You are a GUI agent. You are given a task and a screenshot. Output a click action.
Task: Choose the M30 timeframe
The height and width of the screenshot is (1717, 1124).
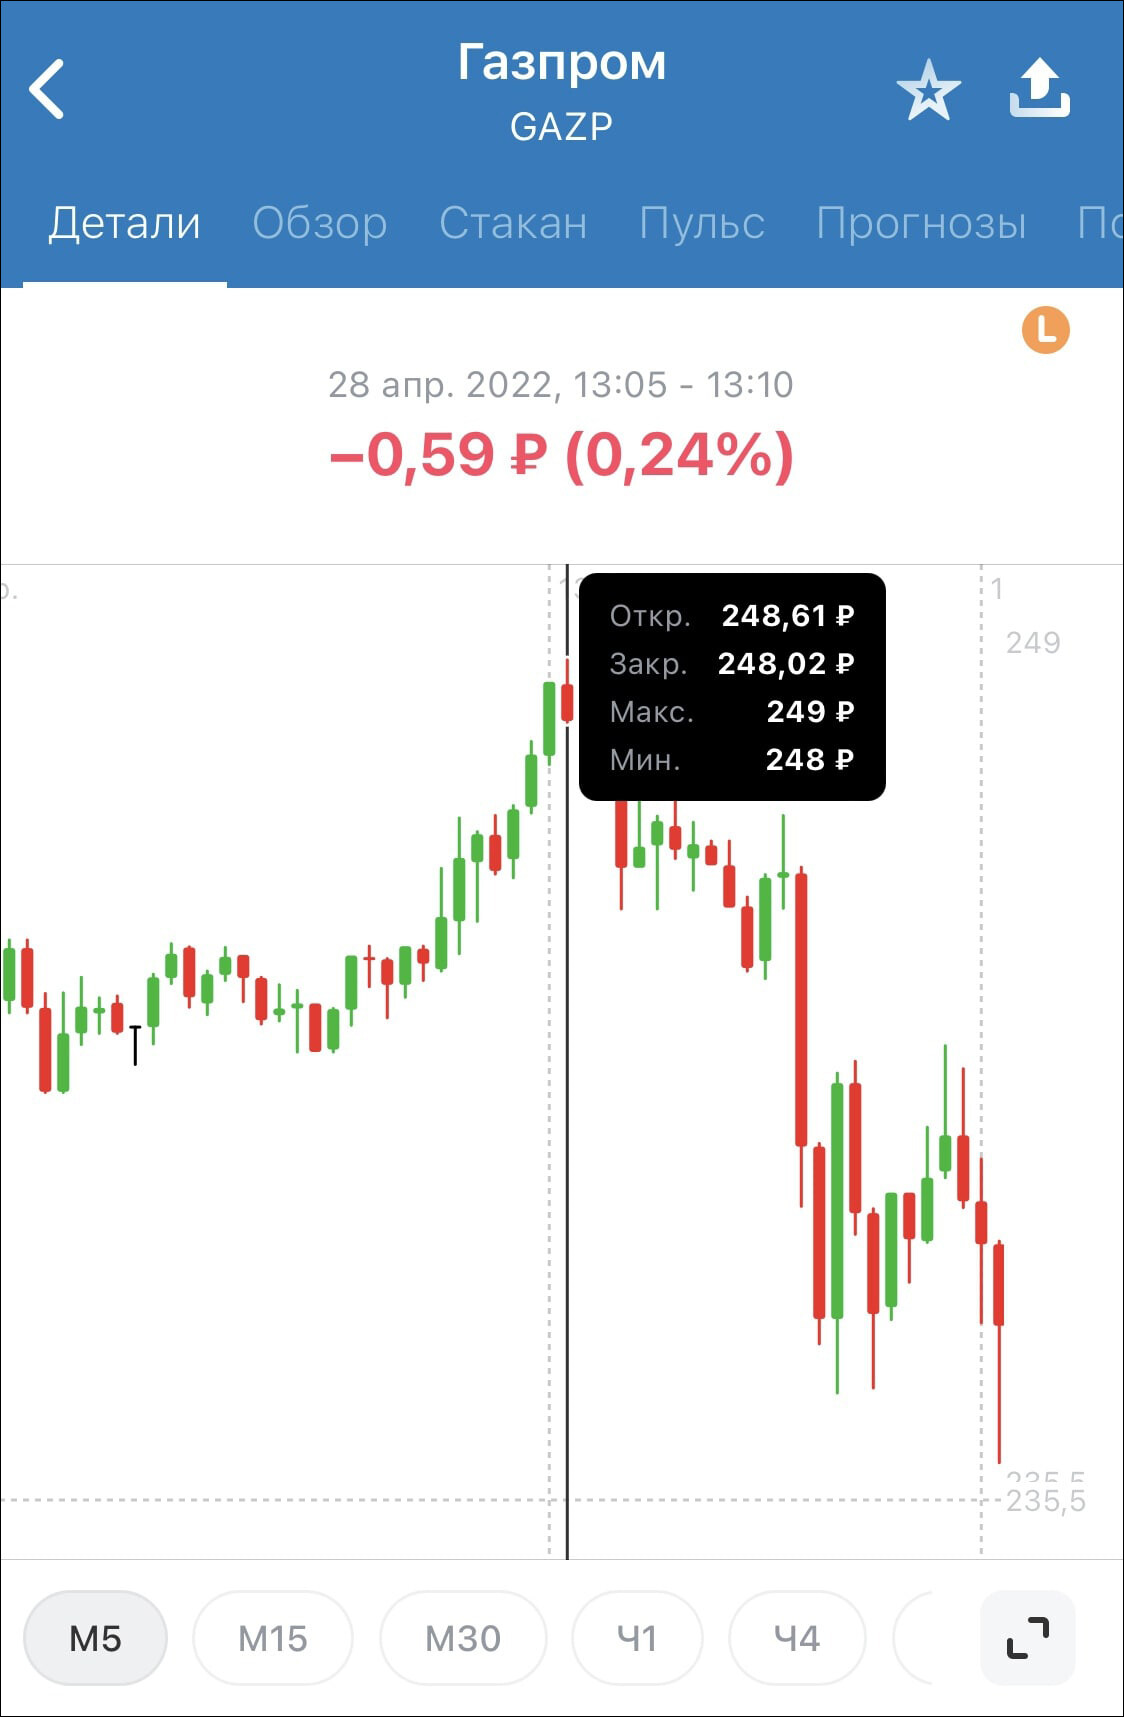pyautogui.click(x=463, y=1638)
